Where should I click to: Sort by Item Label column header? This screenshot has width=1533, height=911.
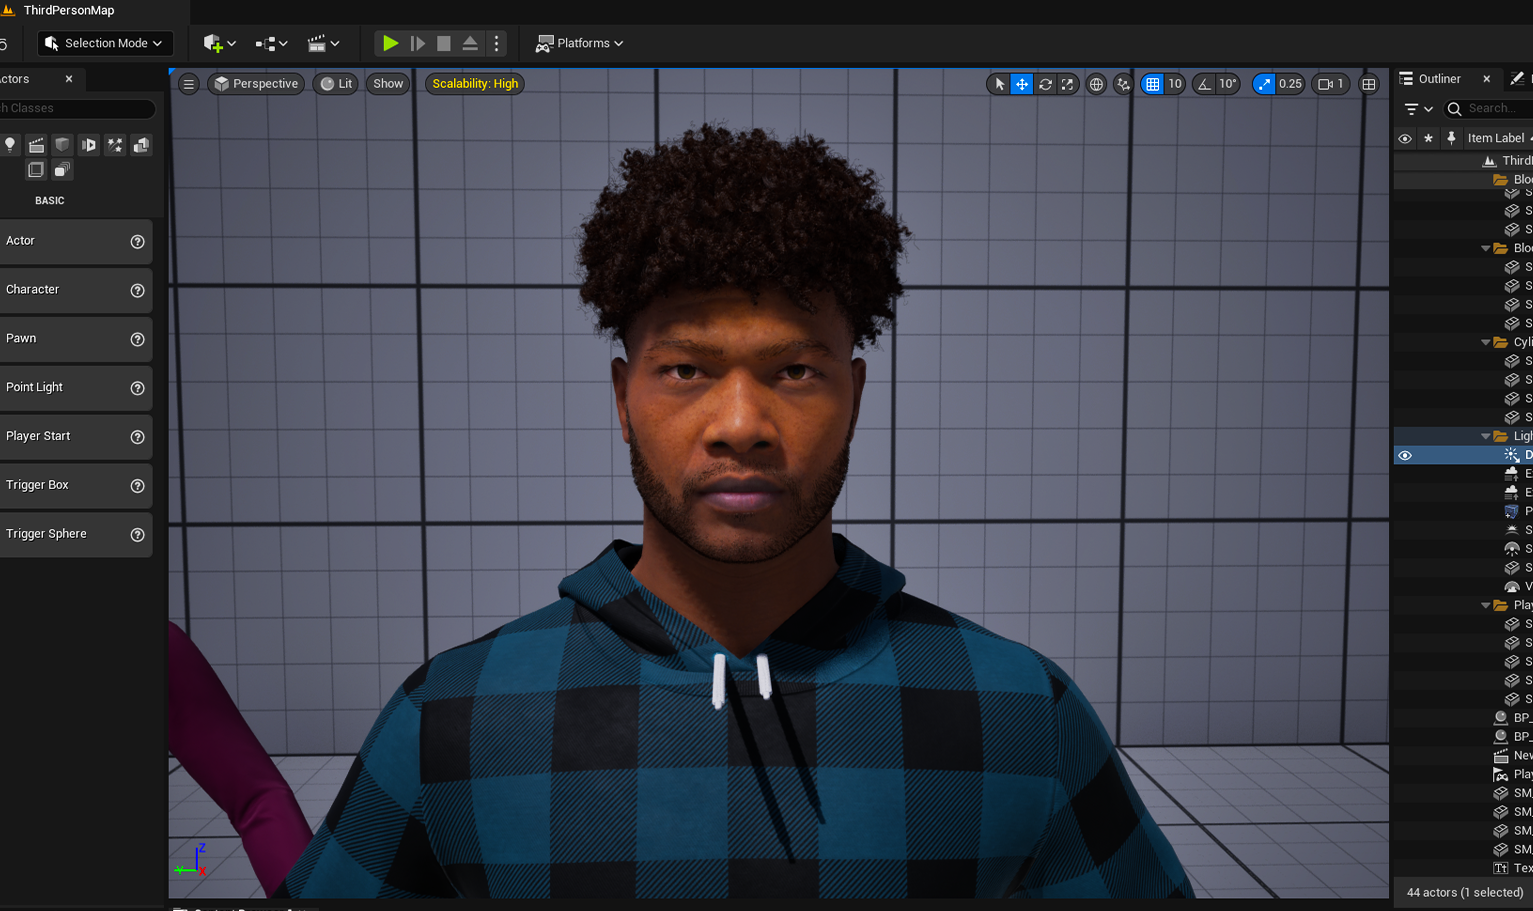(x=1497, y=138)
